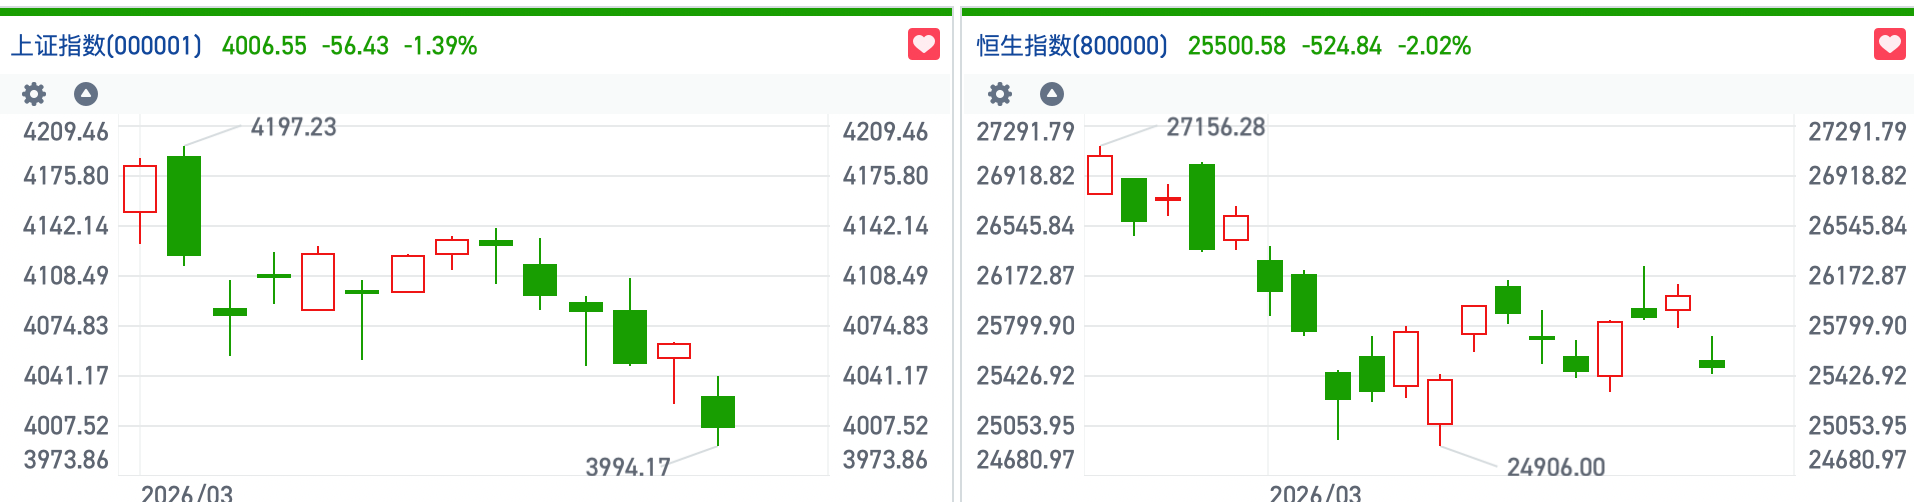Select the last green candlestick in 恒生指数 chart
Screen dimensions: 1914x502
[x=1712, y=364]
